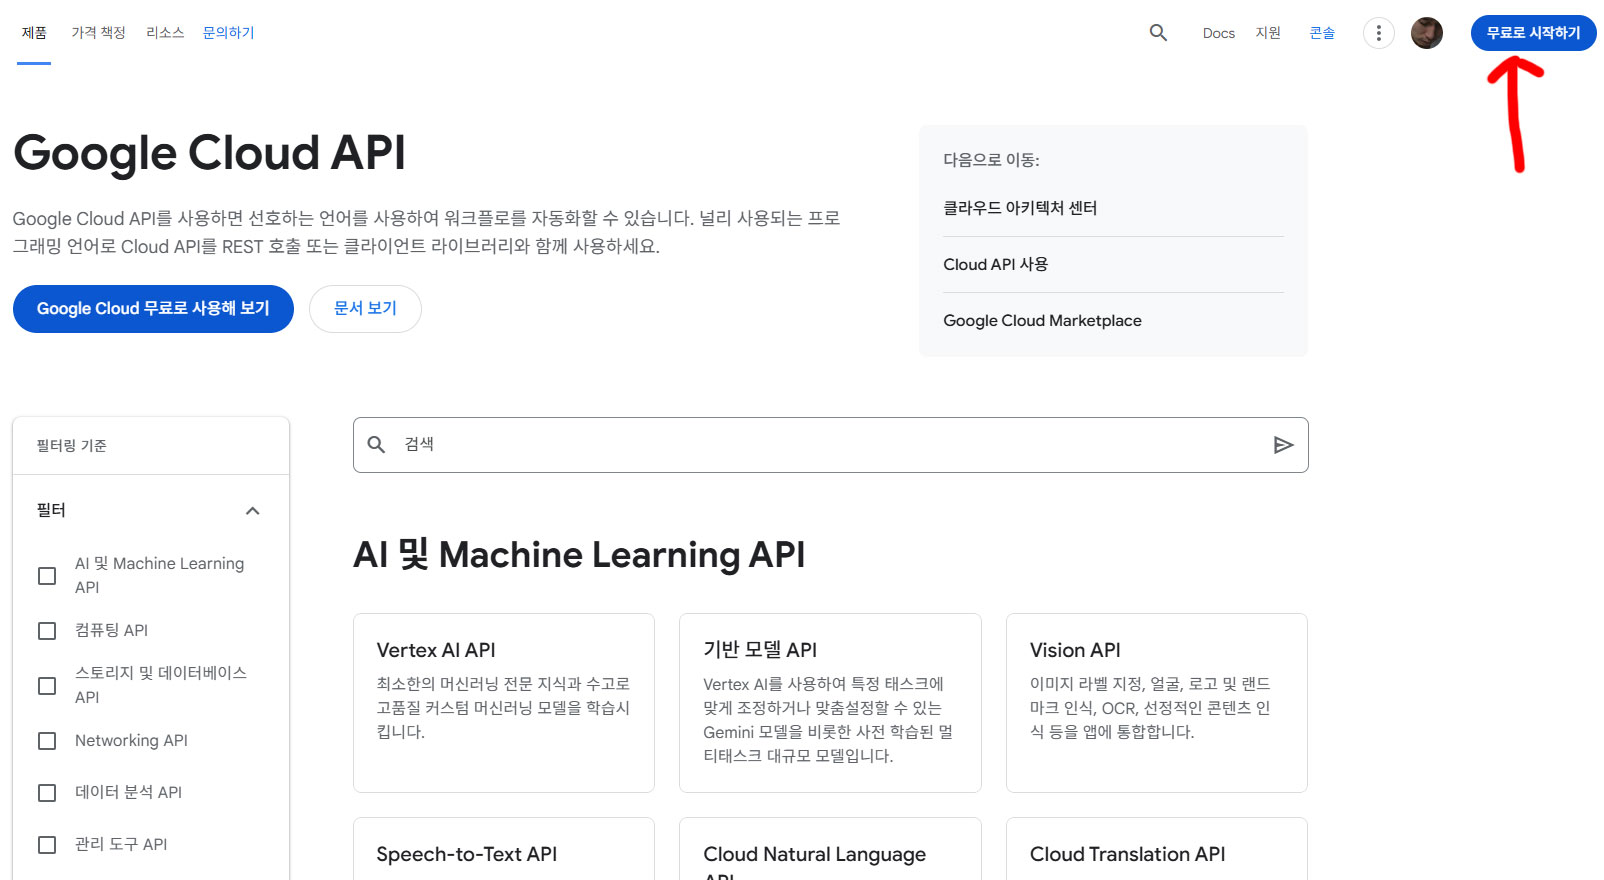Image resolution: width=1604 pixels, height=880 pixels.
Task: Open the Speech-to-Text API card
Action: (x=504, y=849)
